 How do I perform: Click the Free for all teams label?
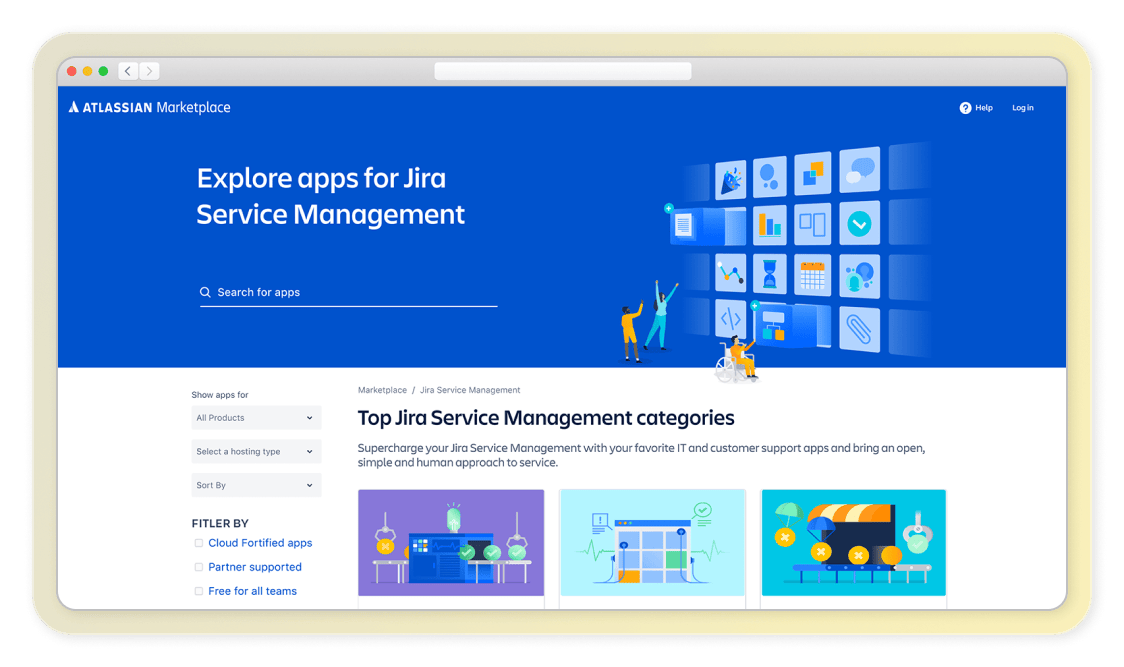click(252, 591)
